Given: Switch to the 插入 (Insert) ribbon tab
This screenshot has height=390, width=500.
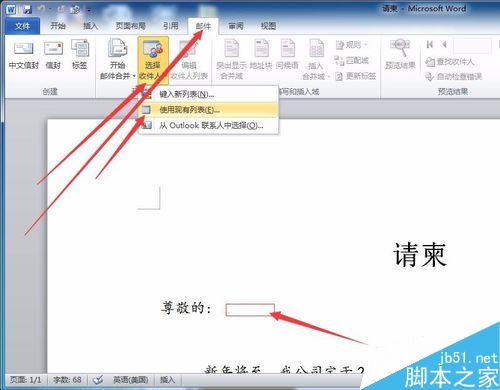Looking at the screenshot, I should (x=90, y=26).
